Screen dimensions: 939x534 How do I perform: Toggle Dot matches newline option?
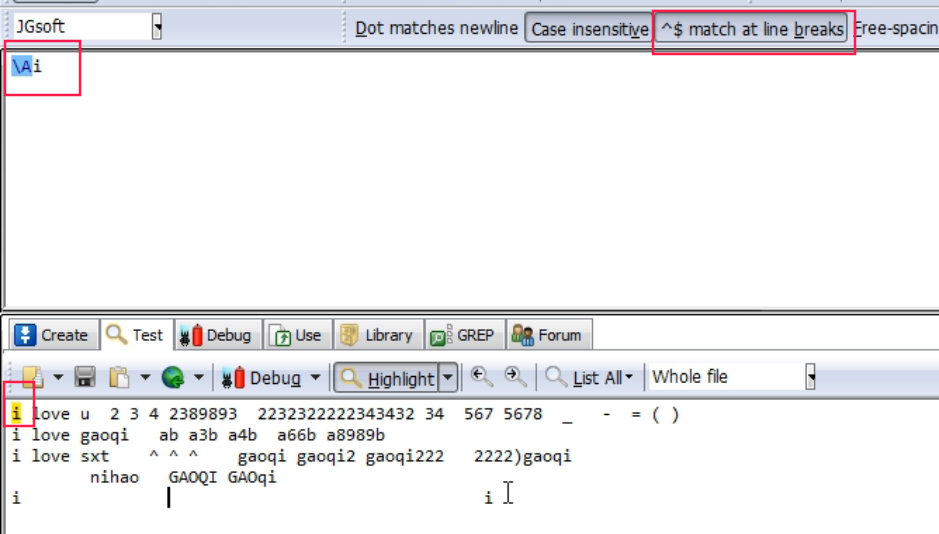click(x=437, y=28)
